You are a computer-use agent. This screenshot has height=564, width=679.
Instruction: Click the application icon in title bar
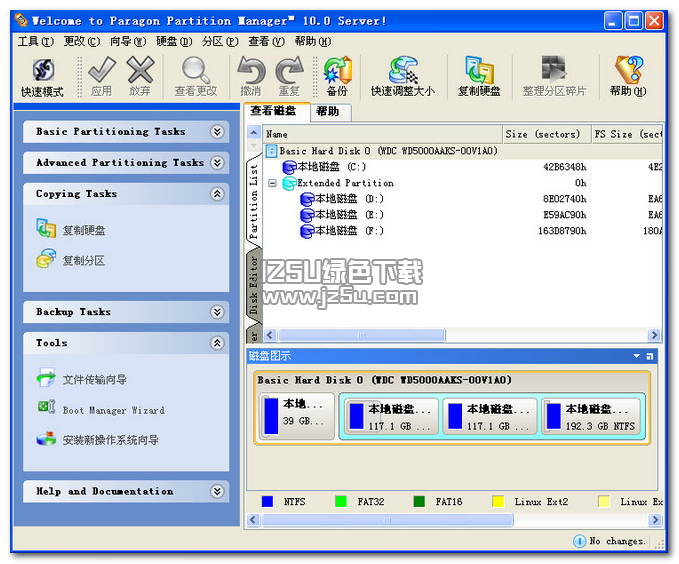pos(21,20)
